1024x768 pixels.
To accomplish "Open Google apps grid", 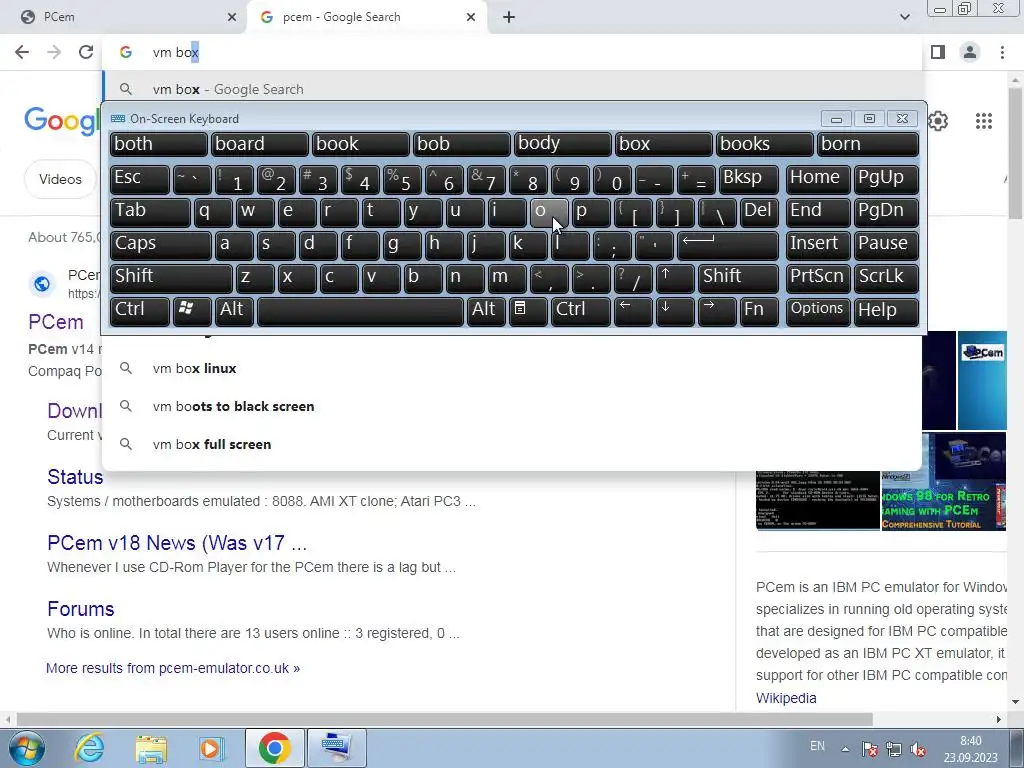I will point(984,121).
